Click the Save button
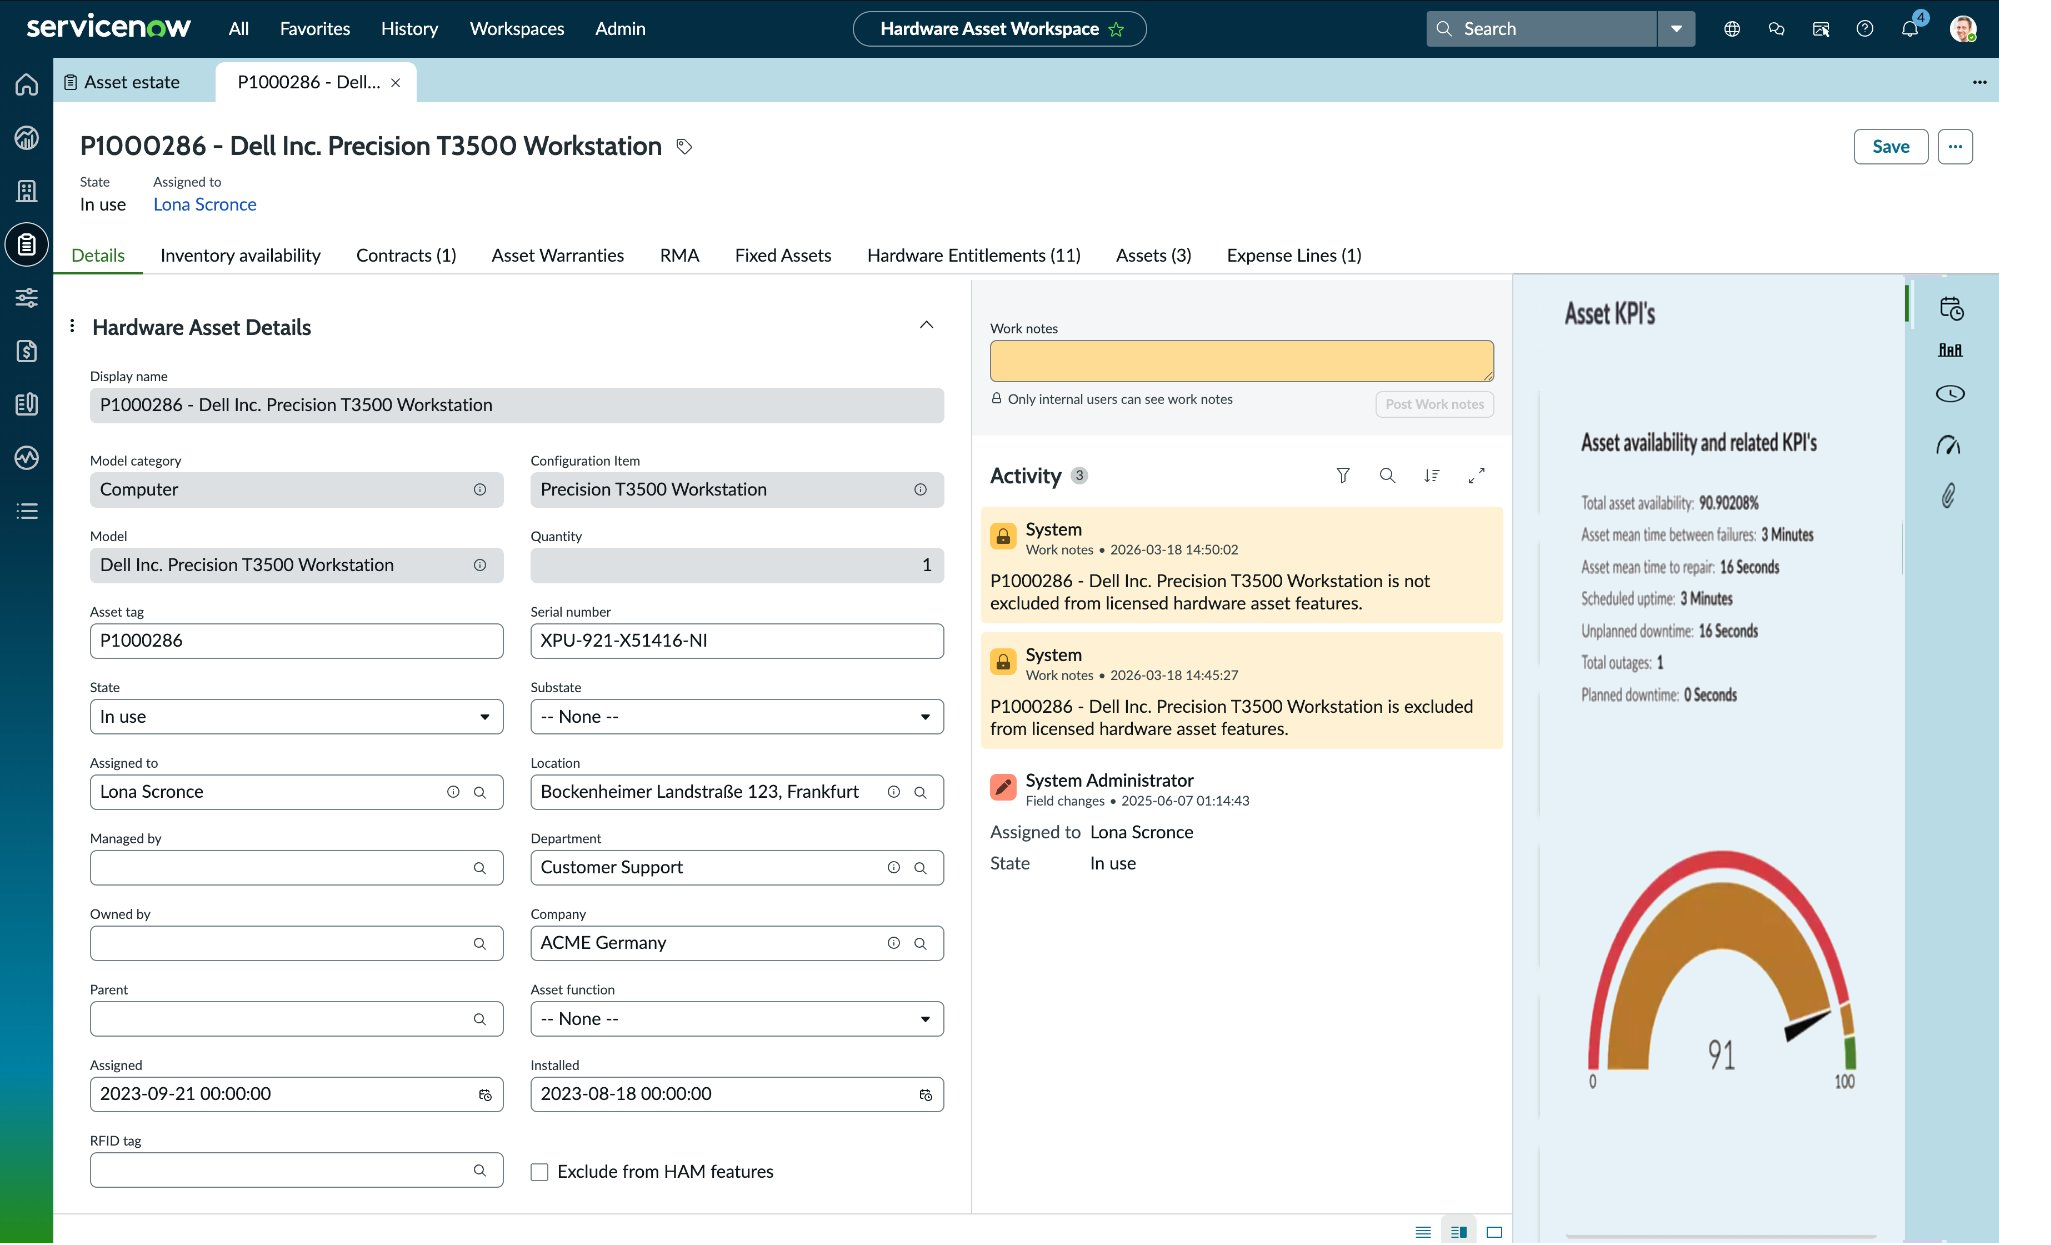Viewport: 2051px width, 1245px height. (1890, 147)
